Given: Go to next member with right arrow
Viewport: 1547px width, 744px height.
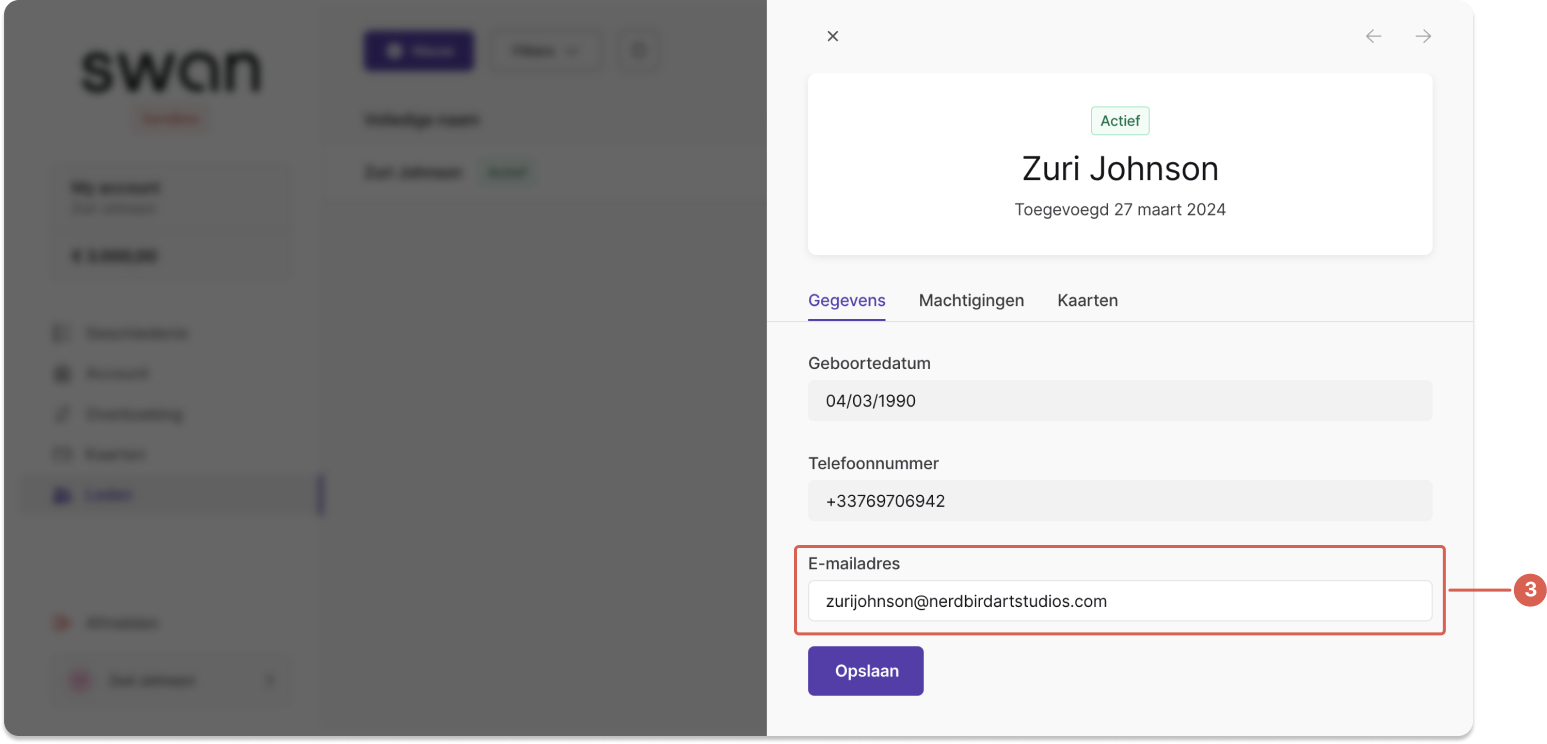Looking at the screenshot, I should 1423,36.
